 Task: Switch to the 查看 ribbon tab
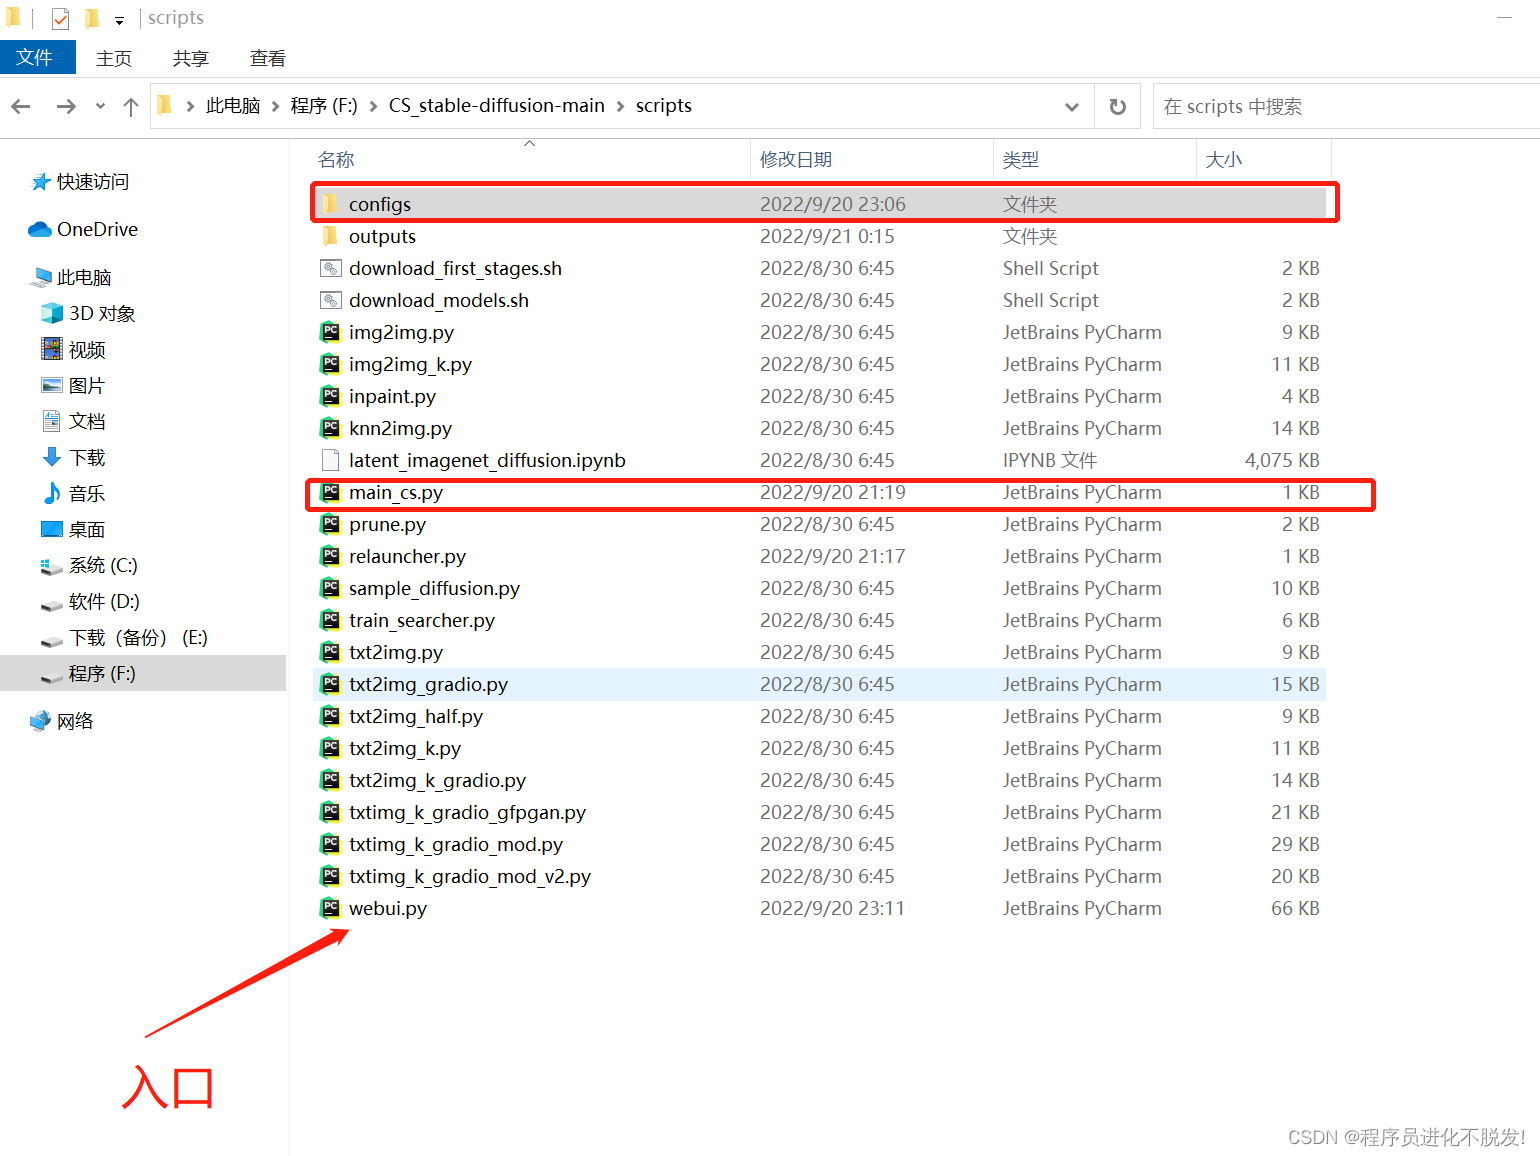(x=268, y=58)
